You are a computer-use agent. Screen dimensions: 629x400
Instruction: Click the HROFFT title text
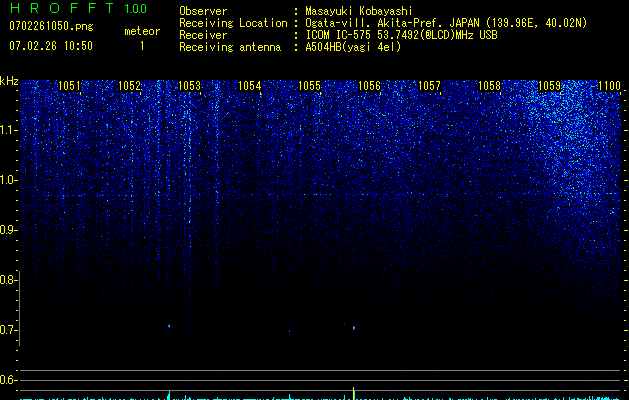tap(62, 8)
